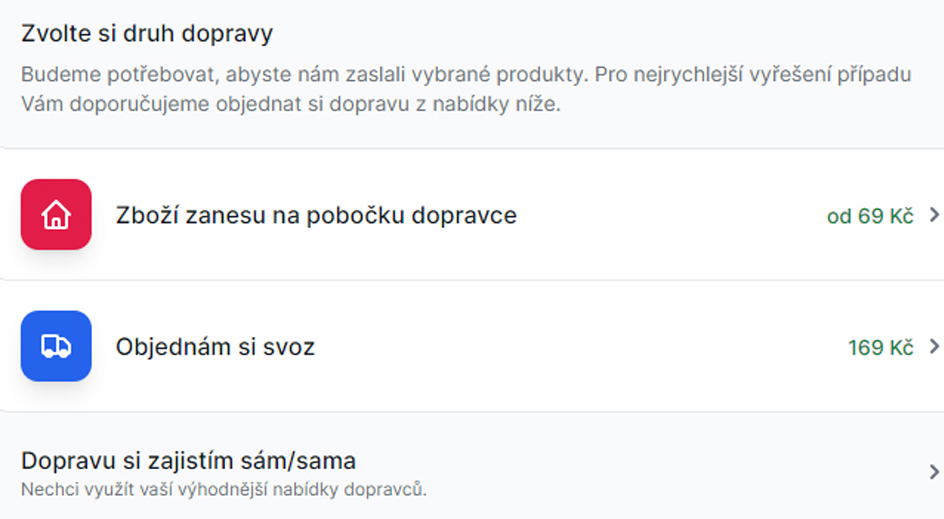
Task: Click the blue delivery truck icon
Action: (x=56, y=346)
